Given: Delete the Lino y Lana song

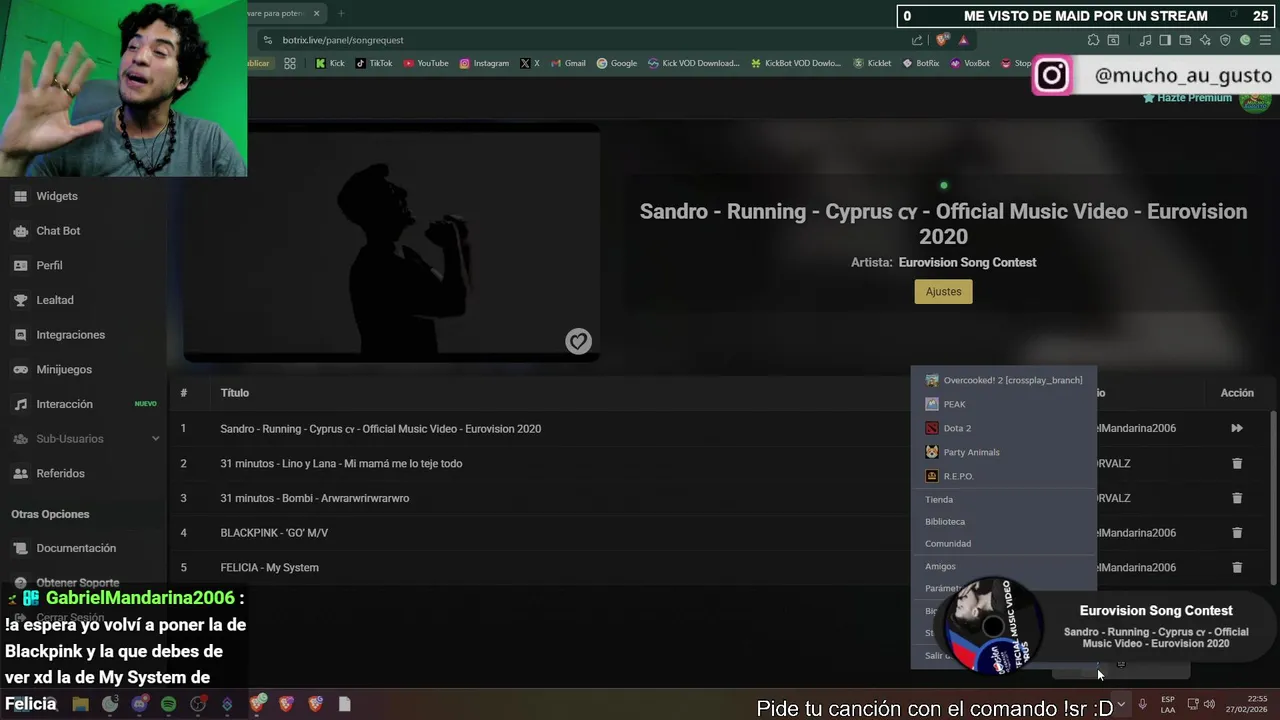Looking at the screenshot, I should pyautogui.click(x=1237, y=463).
